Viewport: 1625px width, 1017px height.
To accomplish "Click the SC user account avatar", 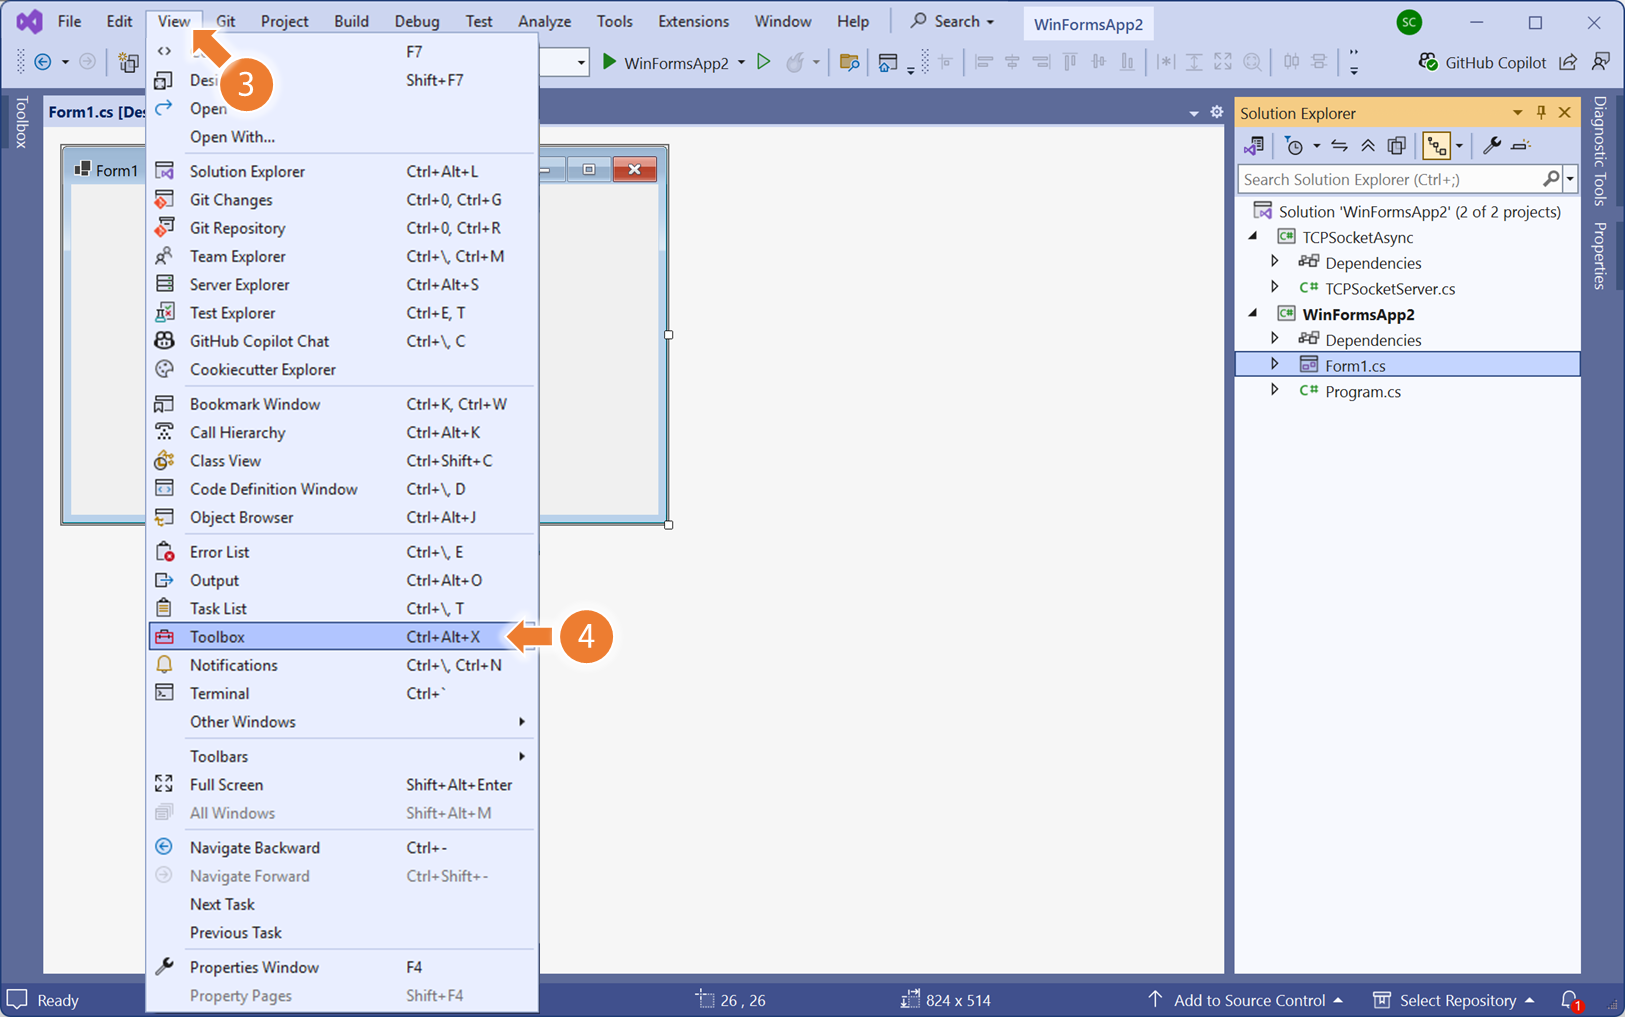I will 1409,22.
